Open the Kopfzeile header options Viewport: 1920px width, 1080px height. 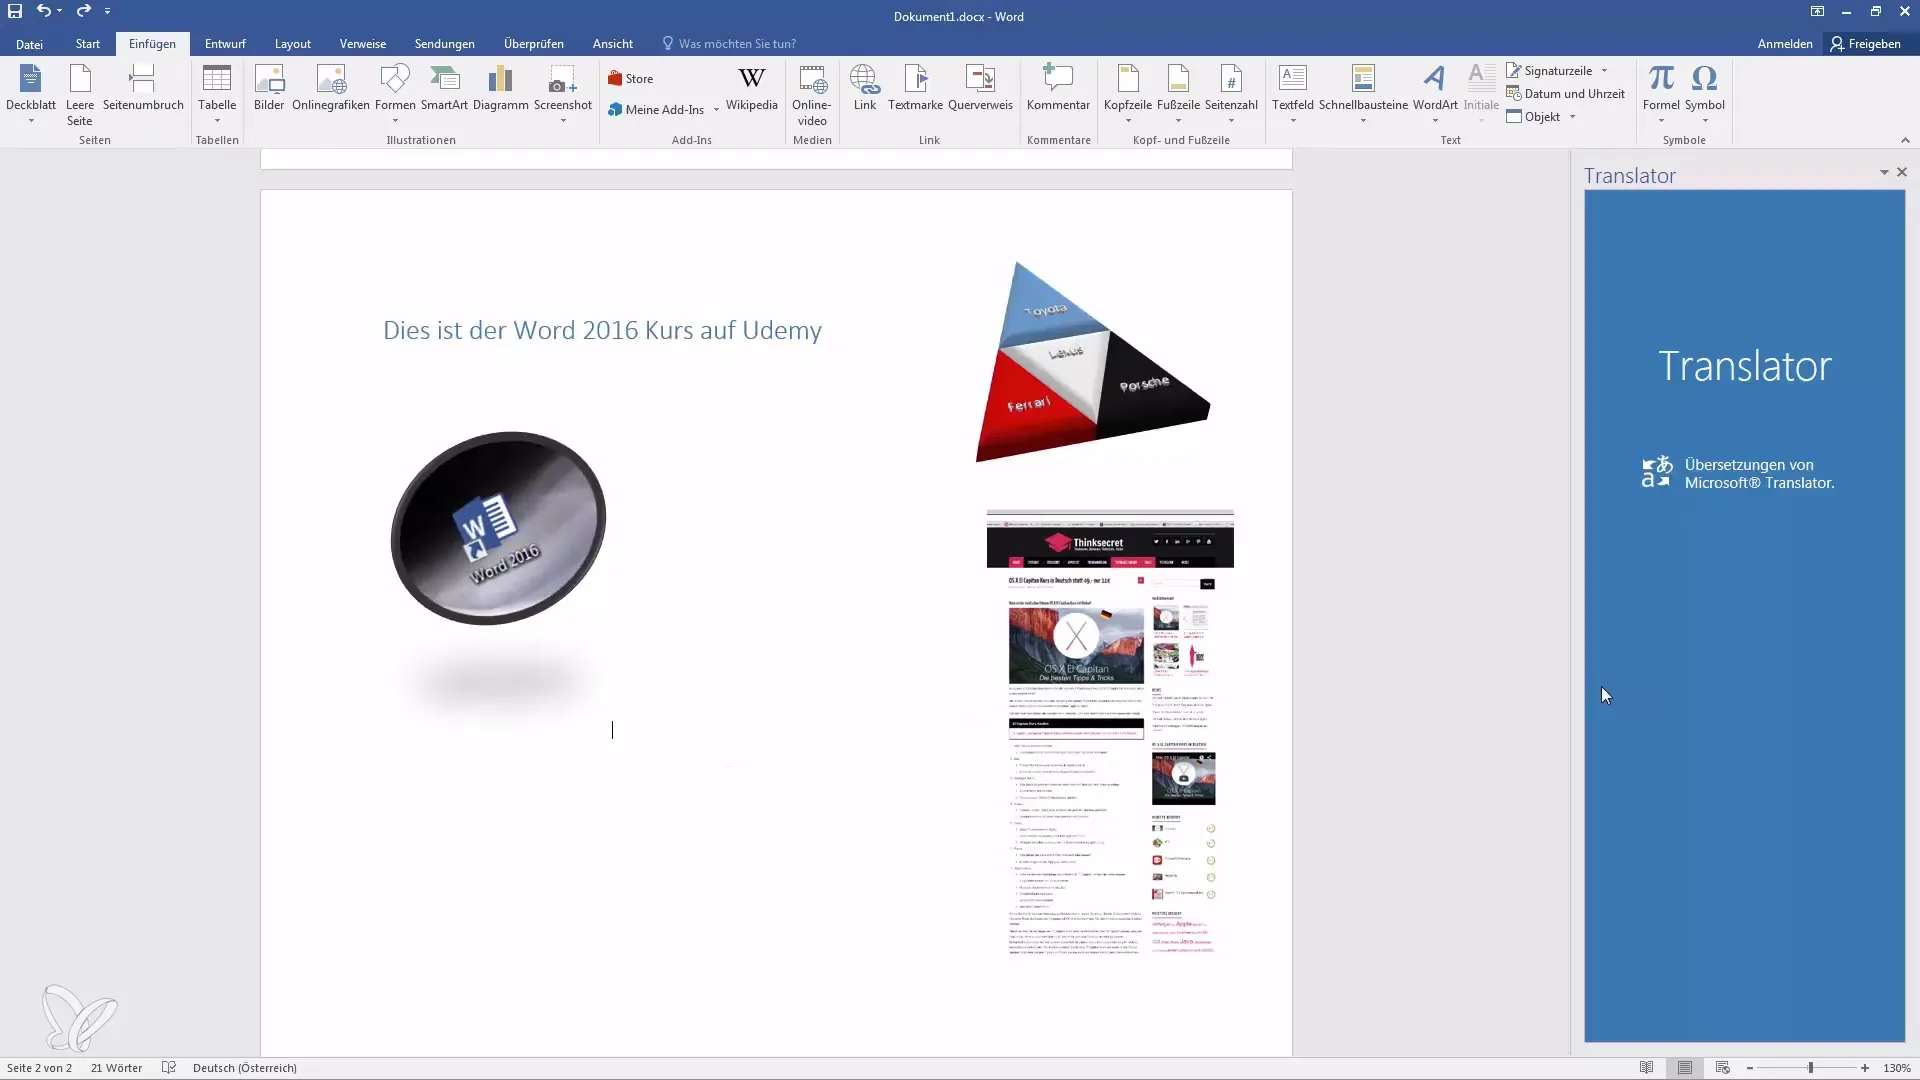1128,94
